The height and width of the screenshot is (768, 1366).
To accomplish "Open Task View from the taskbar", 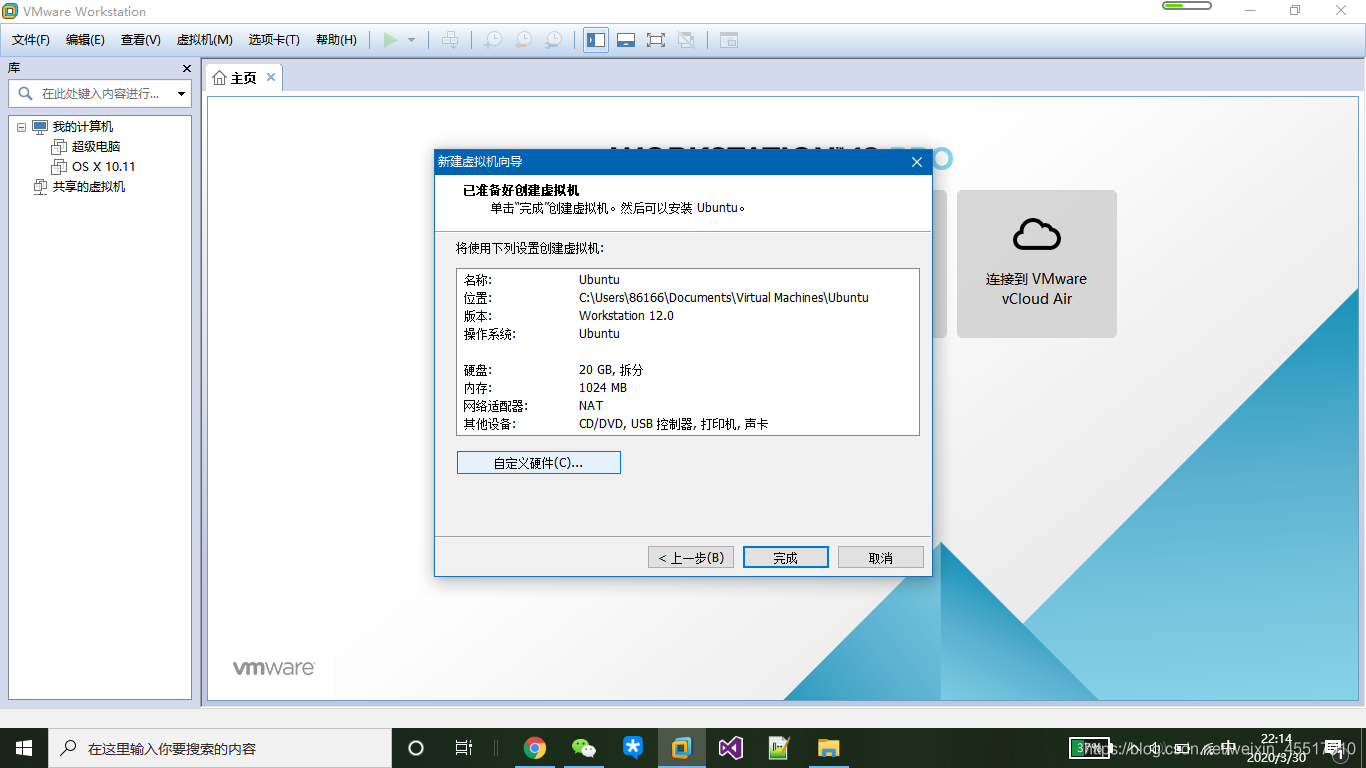I will click(x=463, y=748).
